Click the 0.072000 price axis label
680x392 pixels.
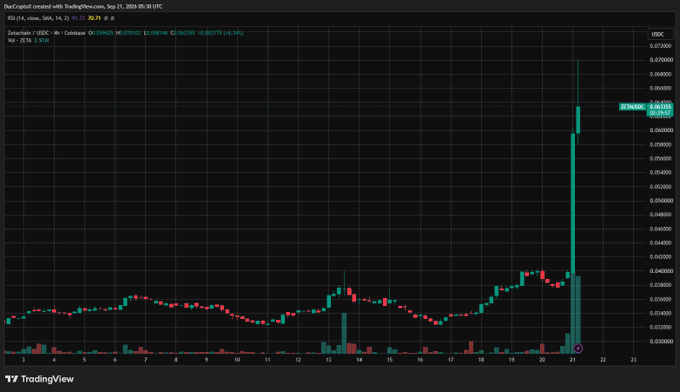point(660,46)
